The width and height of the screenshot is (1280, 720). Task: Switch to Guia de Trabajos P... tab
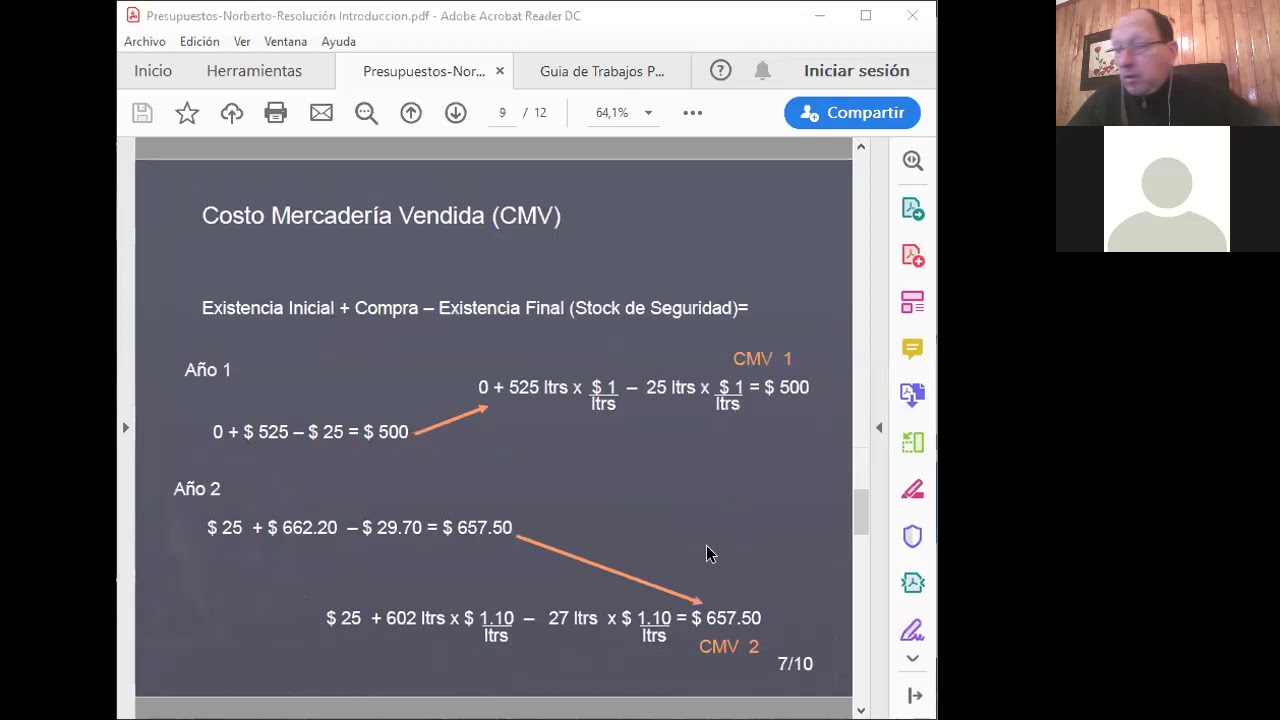pyautogui.click(x=602, y=71)
